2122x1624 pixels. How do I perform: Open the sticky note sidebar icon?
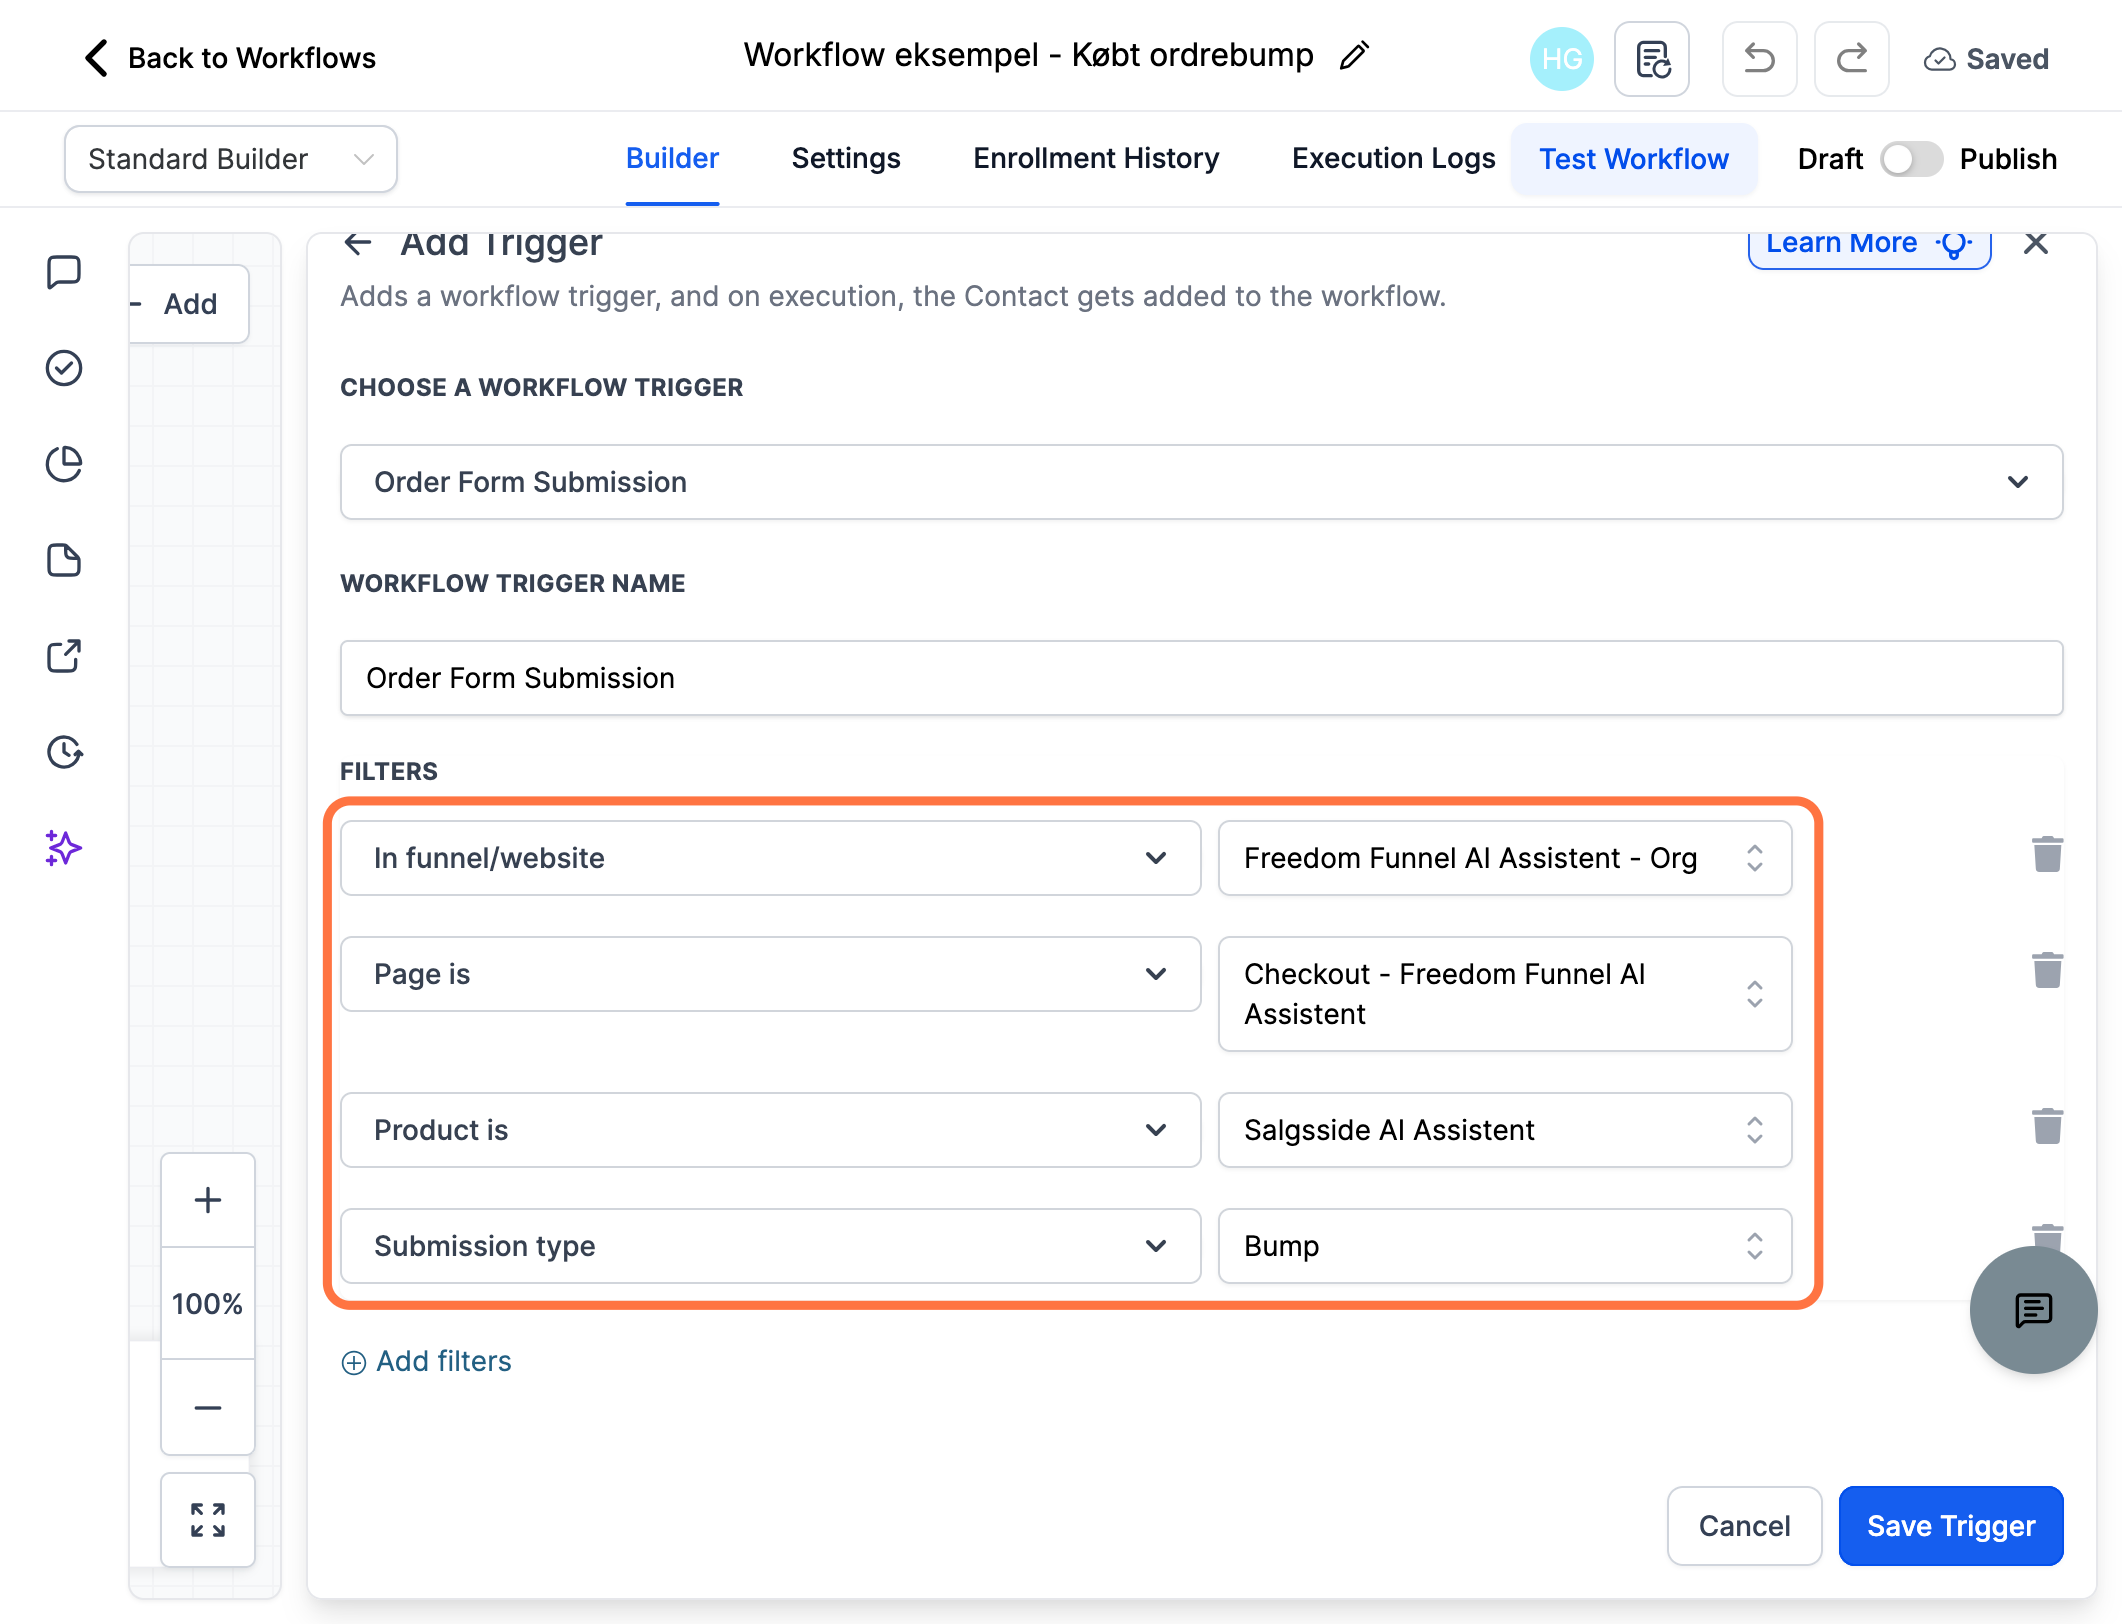coord(64,560)
